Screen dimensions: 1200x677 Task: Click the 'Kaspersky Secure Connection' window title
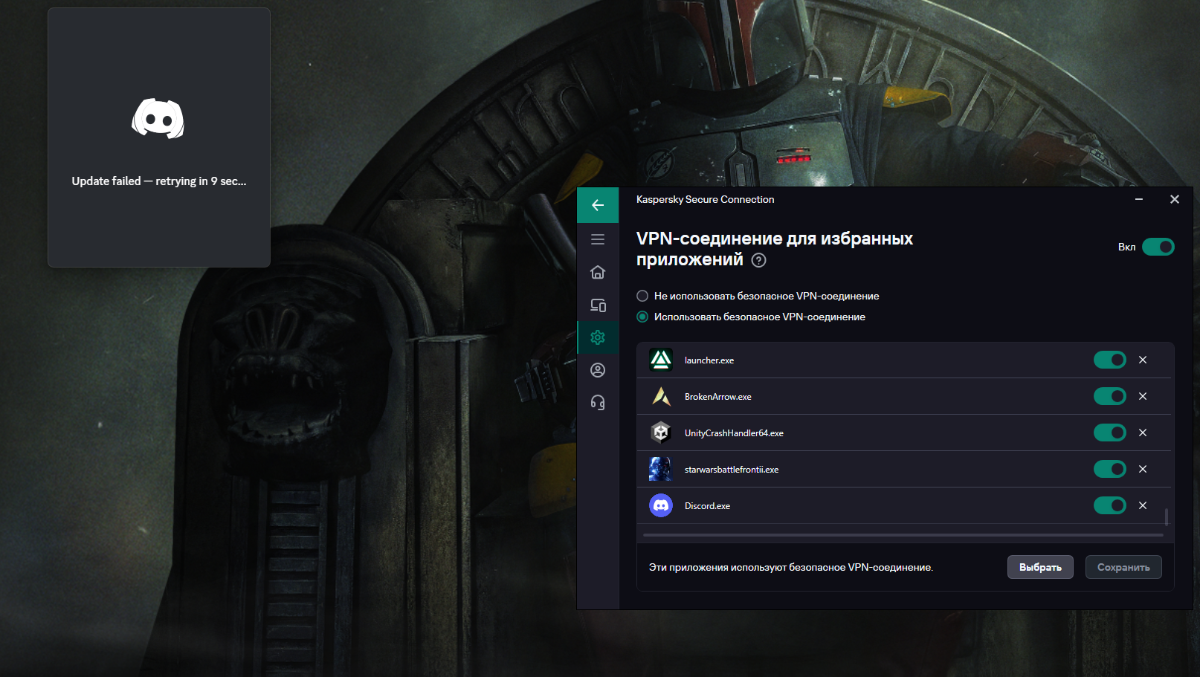(705, 200)
